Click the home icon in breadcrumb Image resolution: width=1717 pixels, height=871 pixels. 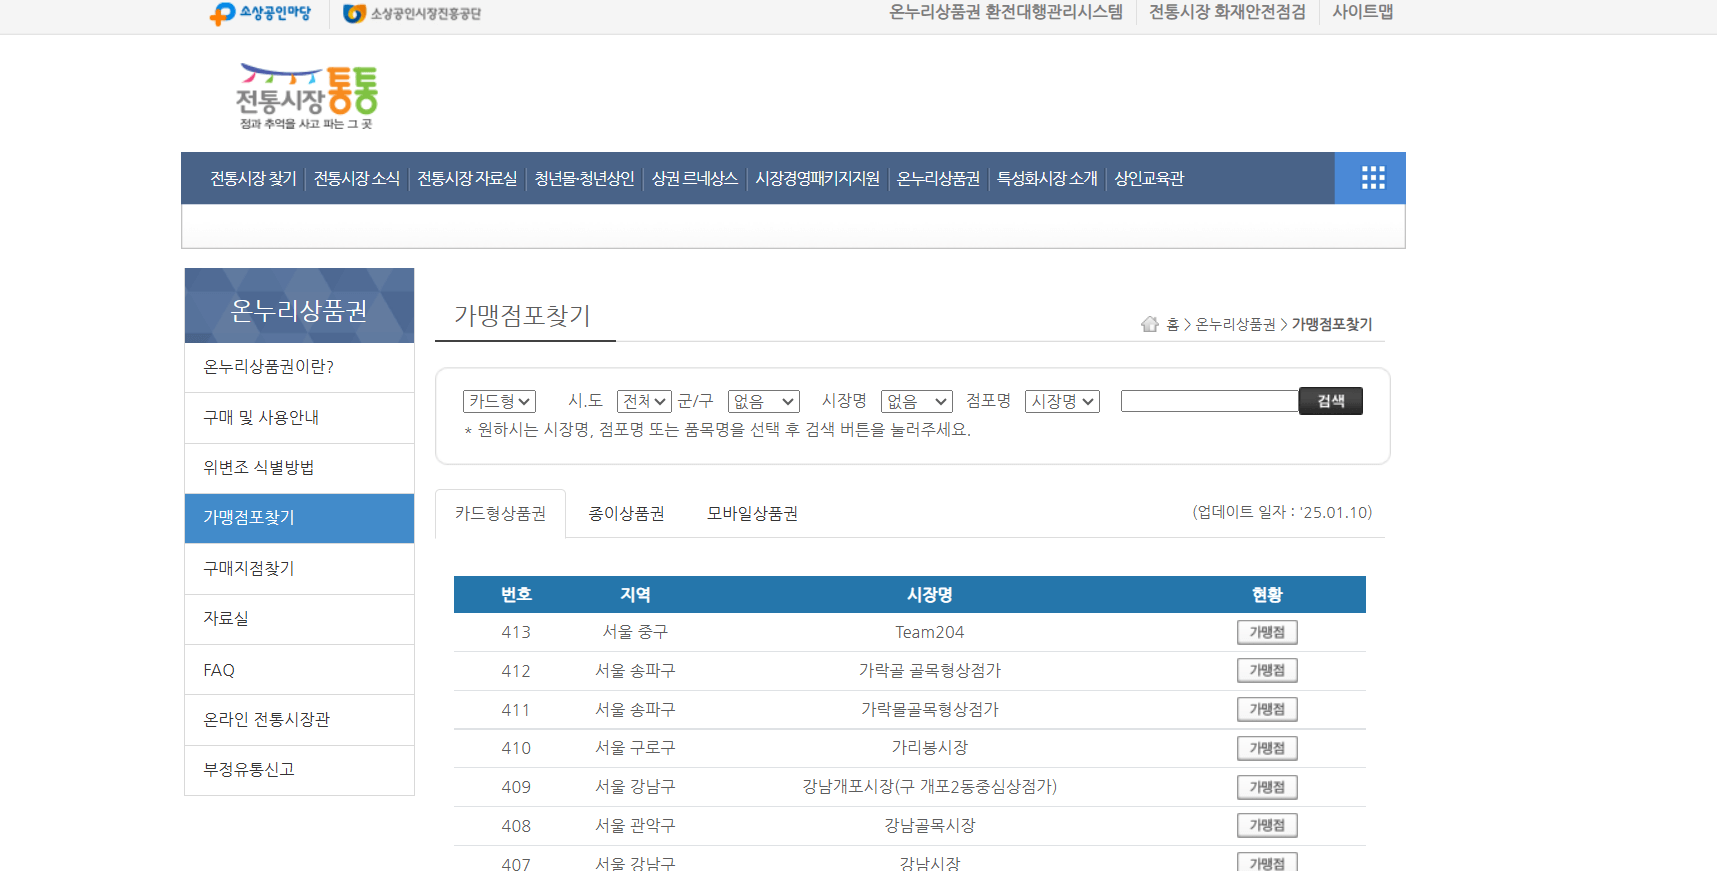[x=1150, y=324]
